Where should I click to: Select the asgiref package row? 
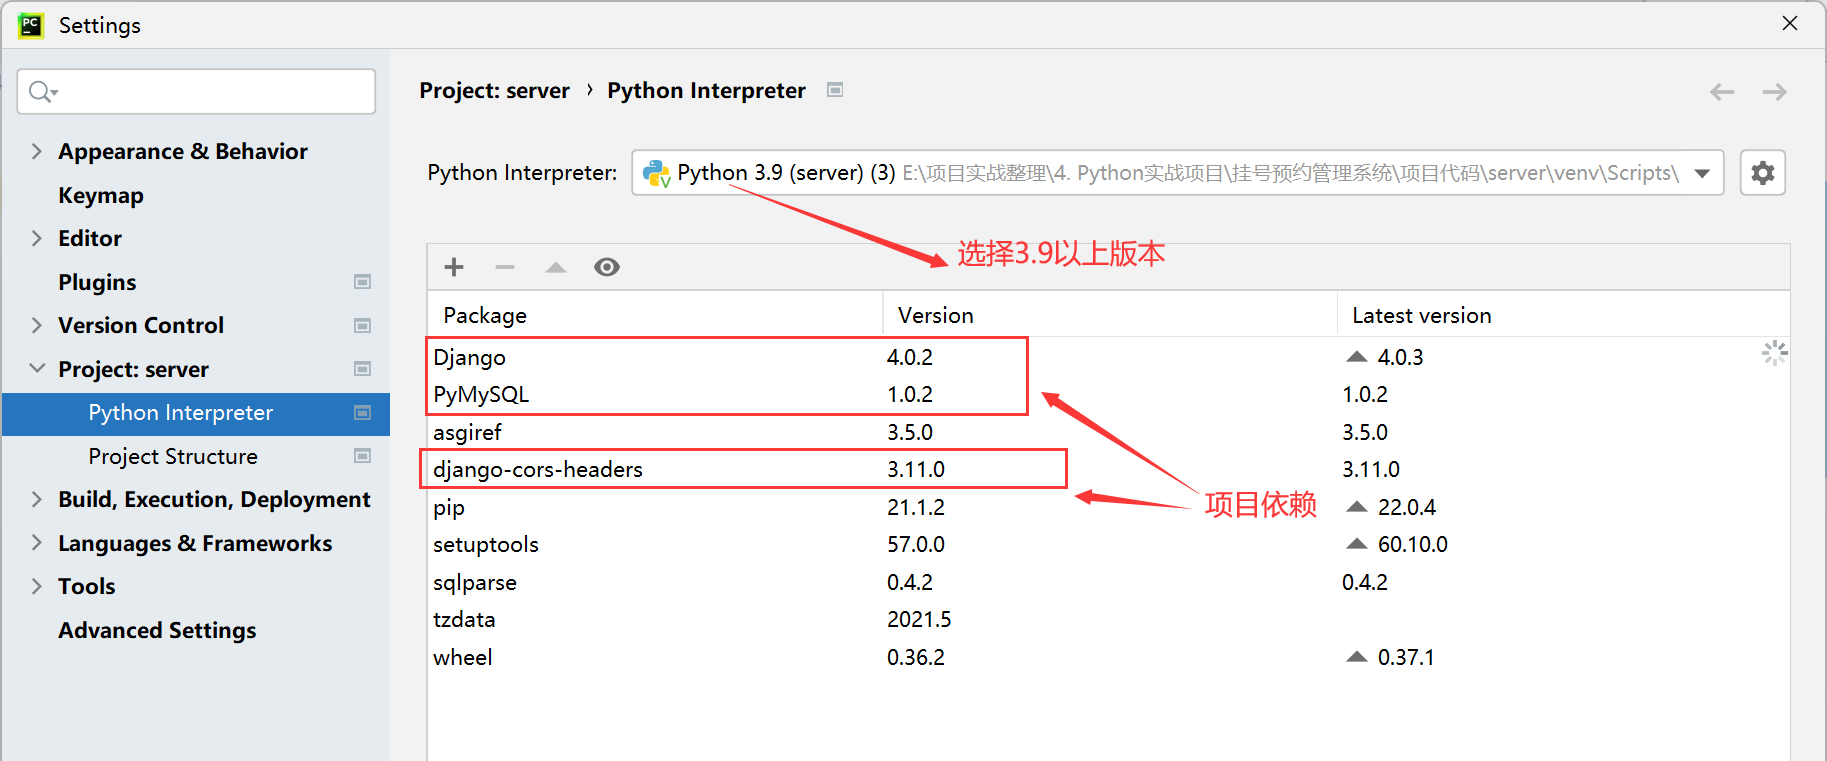coord(1108,432)
